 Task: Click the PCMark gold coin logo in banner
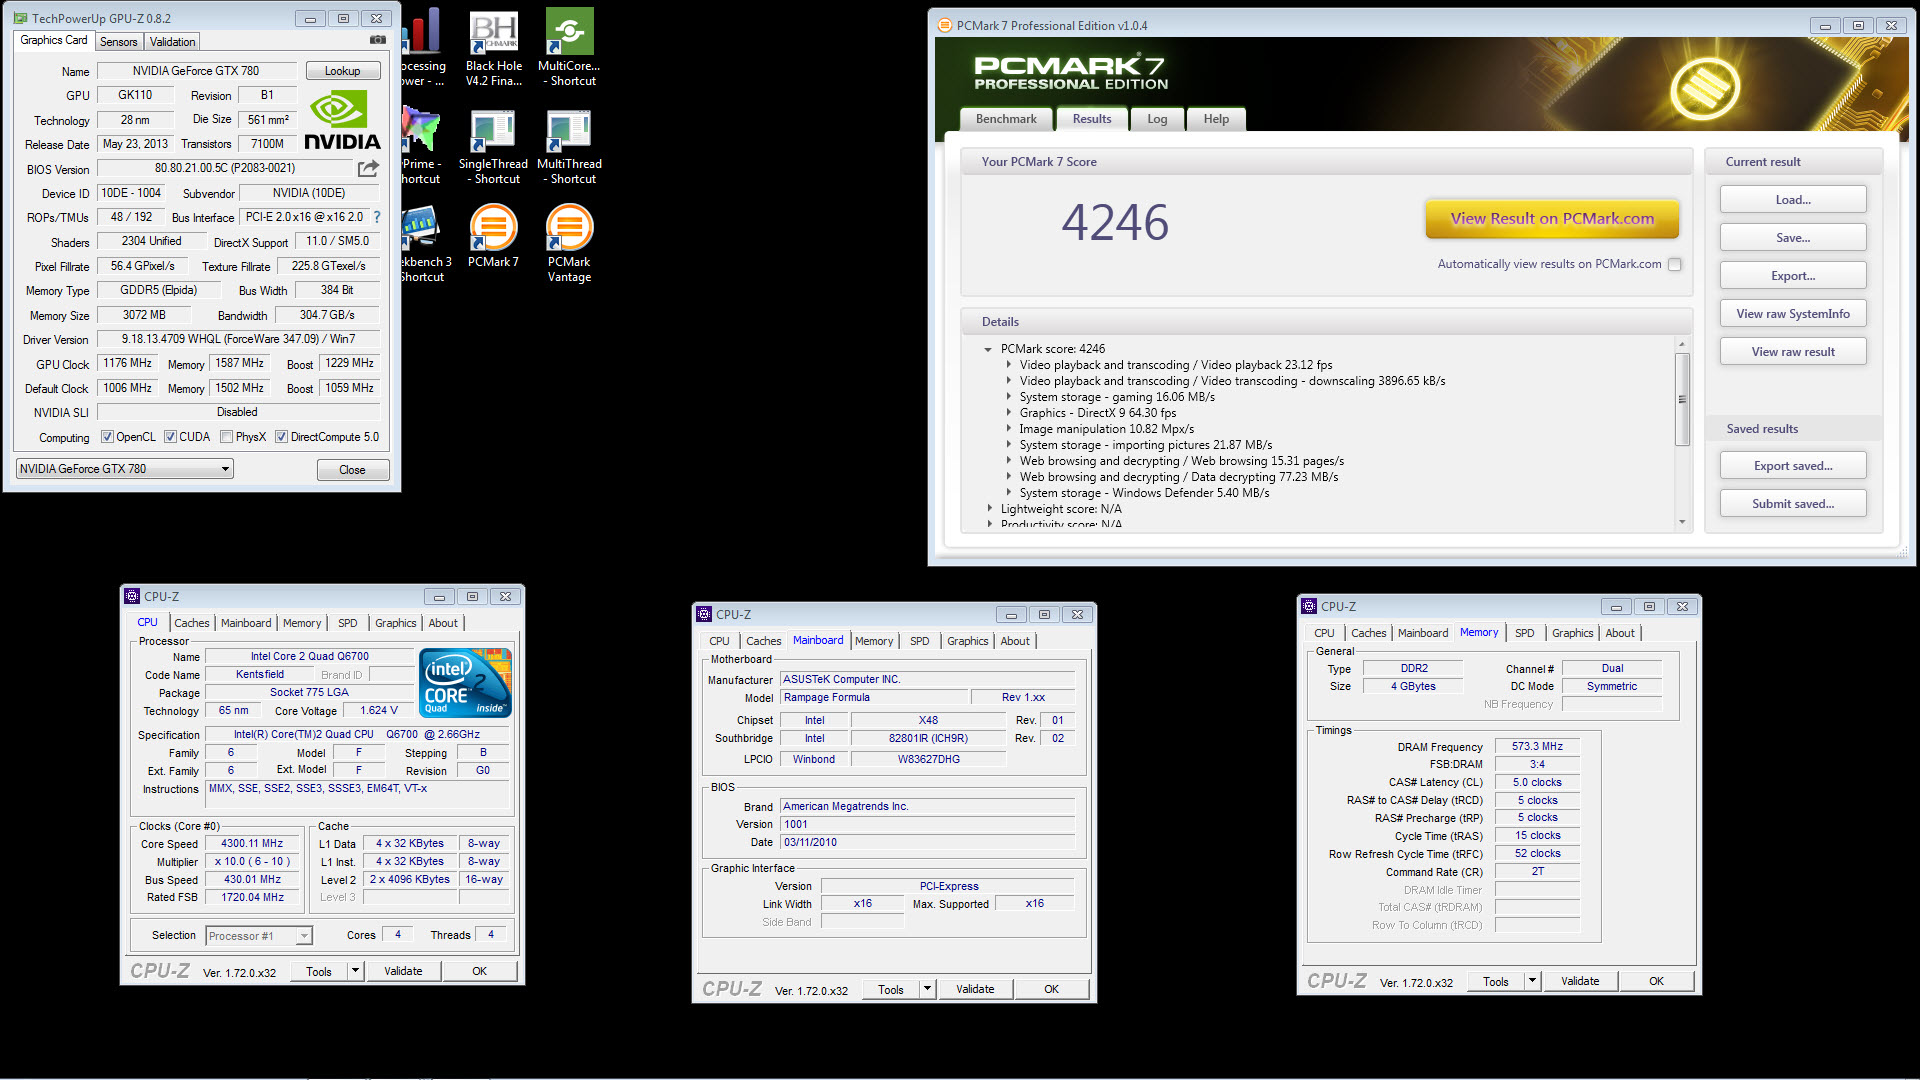[1705, 89]
